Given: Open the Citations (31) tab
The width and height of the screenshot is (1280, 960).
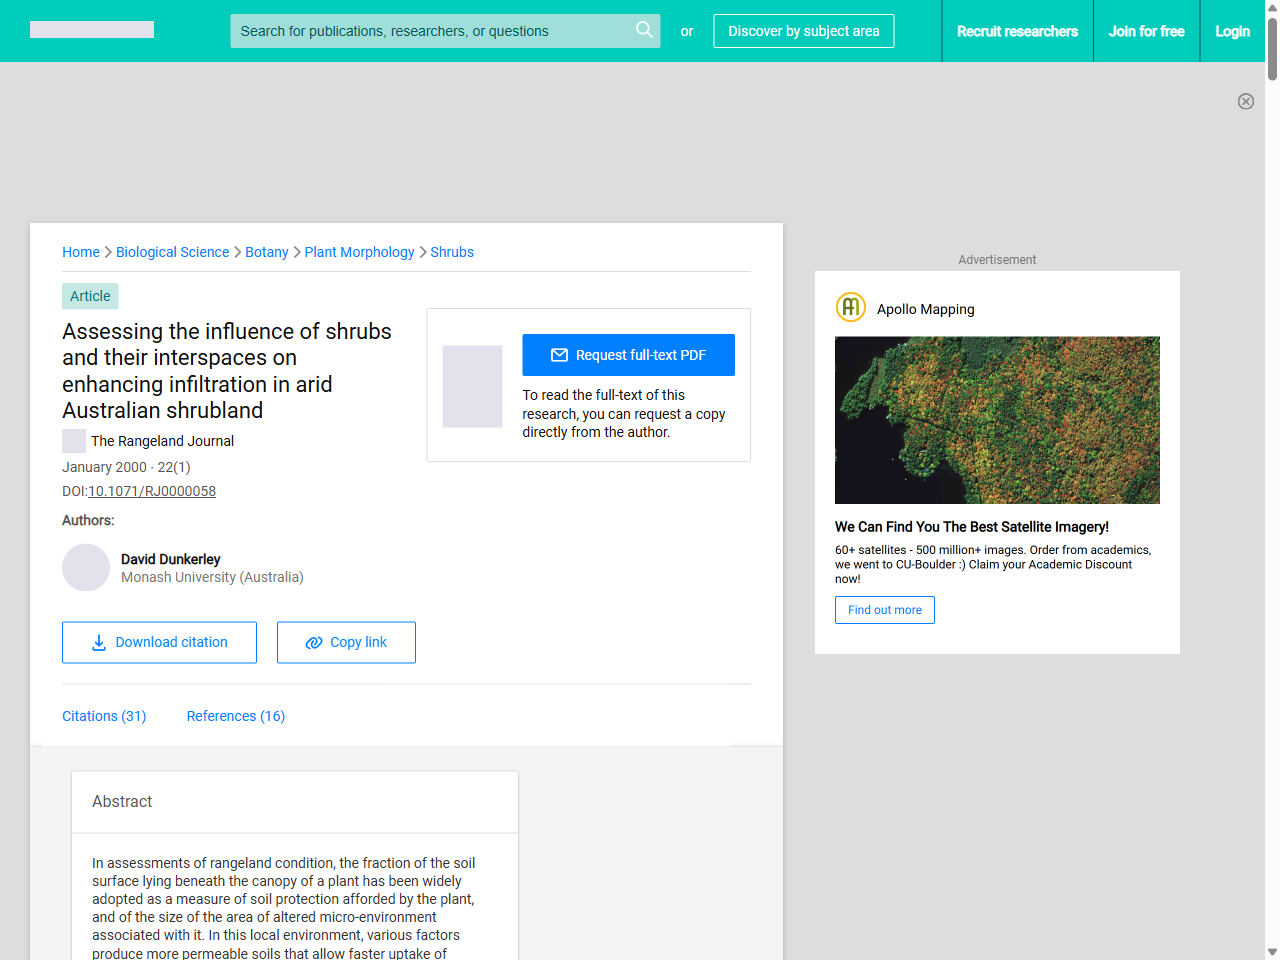Looking at the screenshot, I should pyautogui.click(x=104, y=716).
